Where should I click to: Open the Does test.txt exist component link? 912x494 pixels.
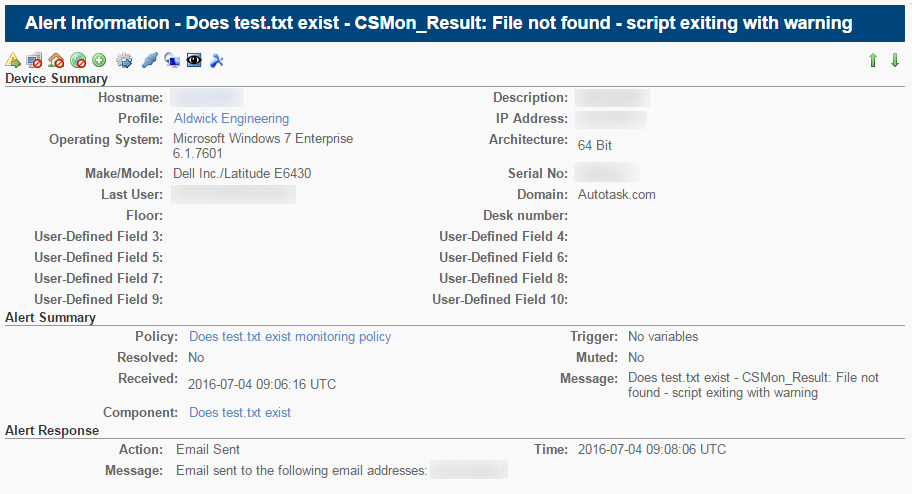point(240,412)
